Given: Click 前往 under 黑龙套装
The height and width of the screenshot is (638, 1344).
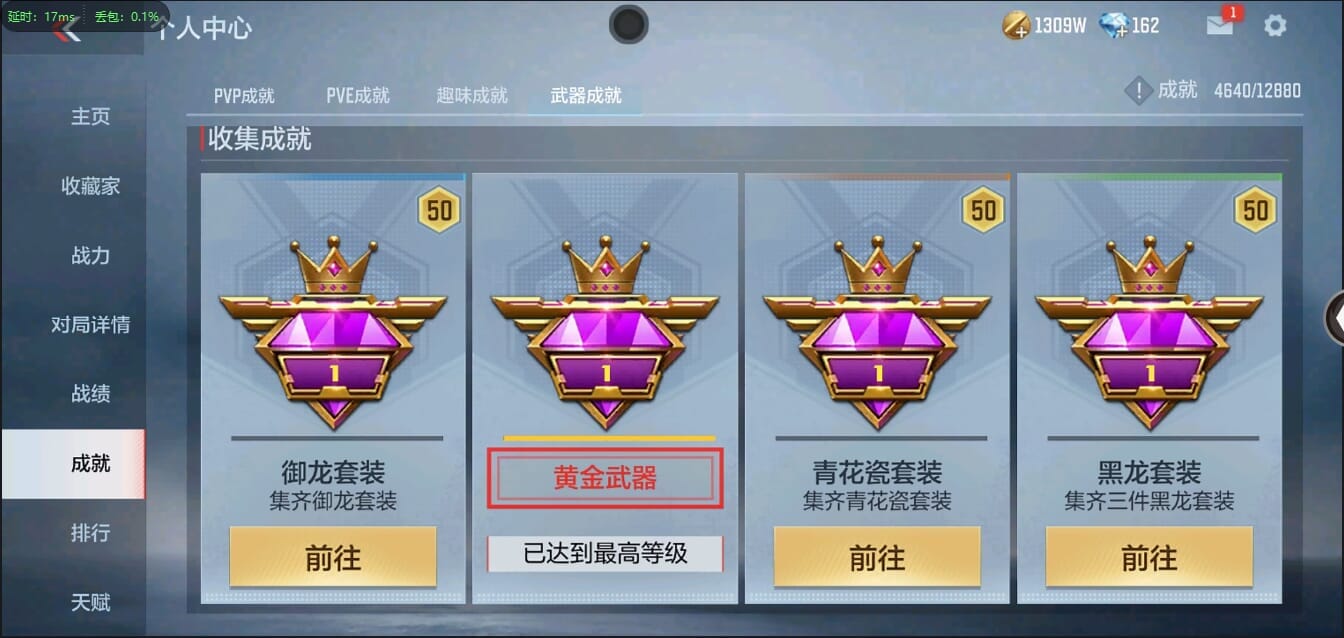Looking at the screenshot, I should (1149, 557).
